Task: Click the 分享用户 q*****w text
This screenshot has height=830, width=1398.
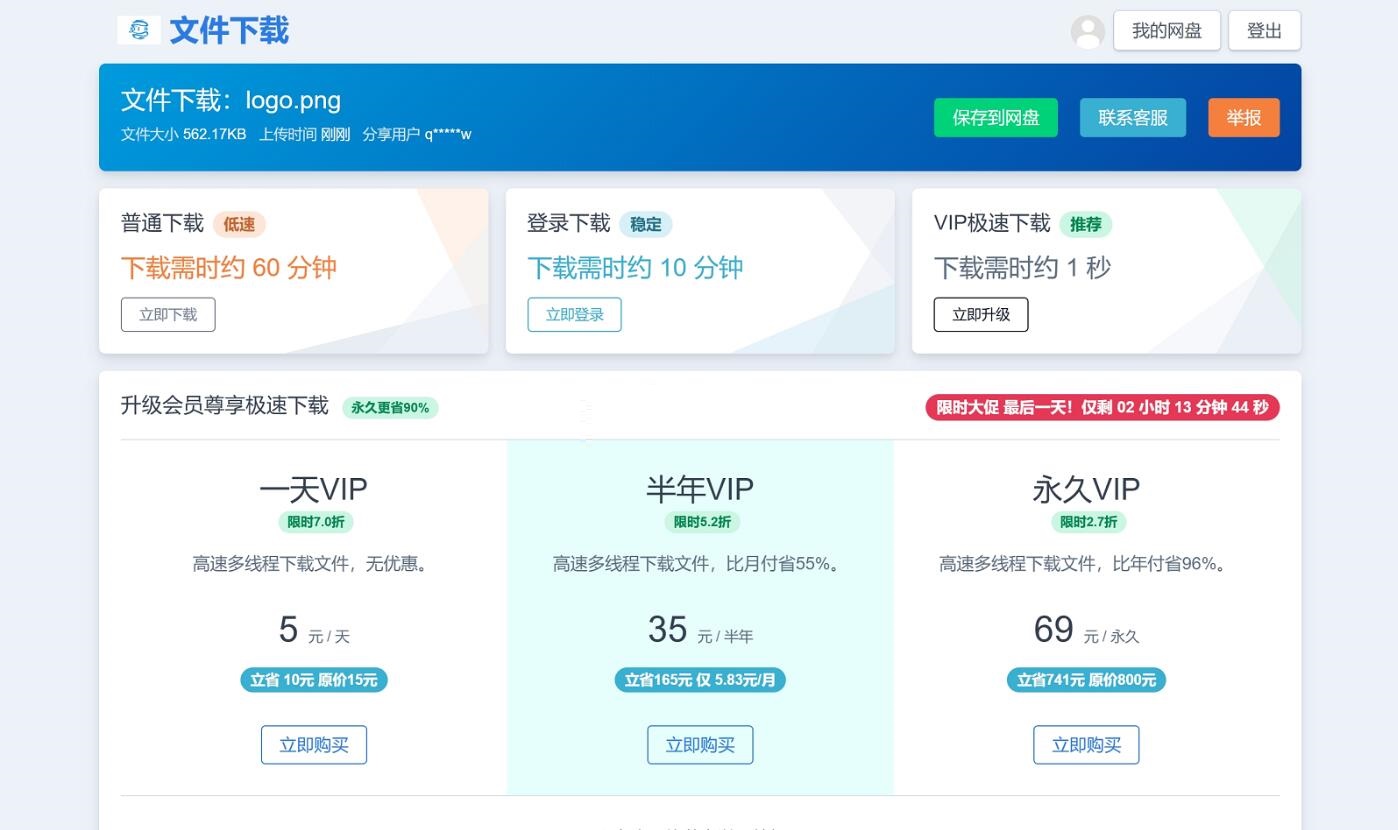Action: point(417,134)
